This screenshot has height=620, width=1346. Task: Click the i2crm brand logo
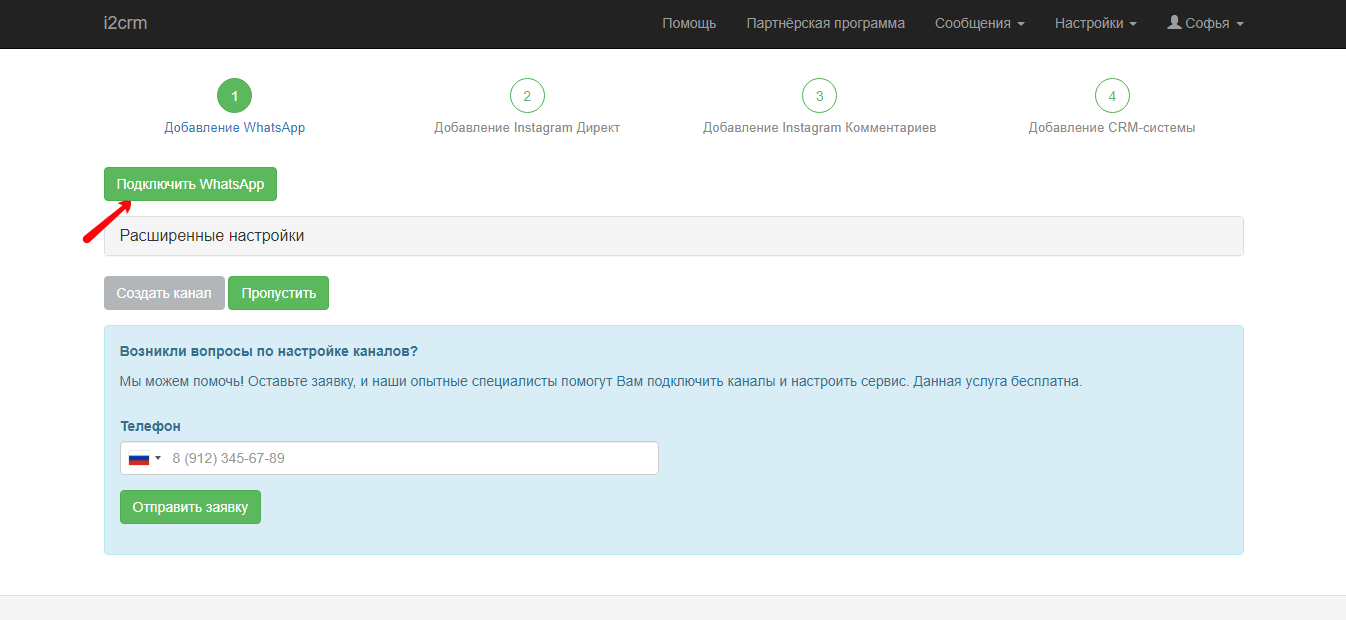click(x=125, y=23)
